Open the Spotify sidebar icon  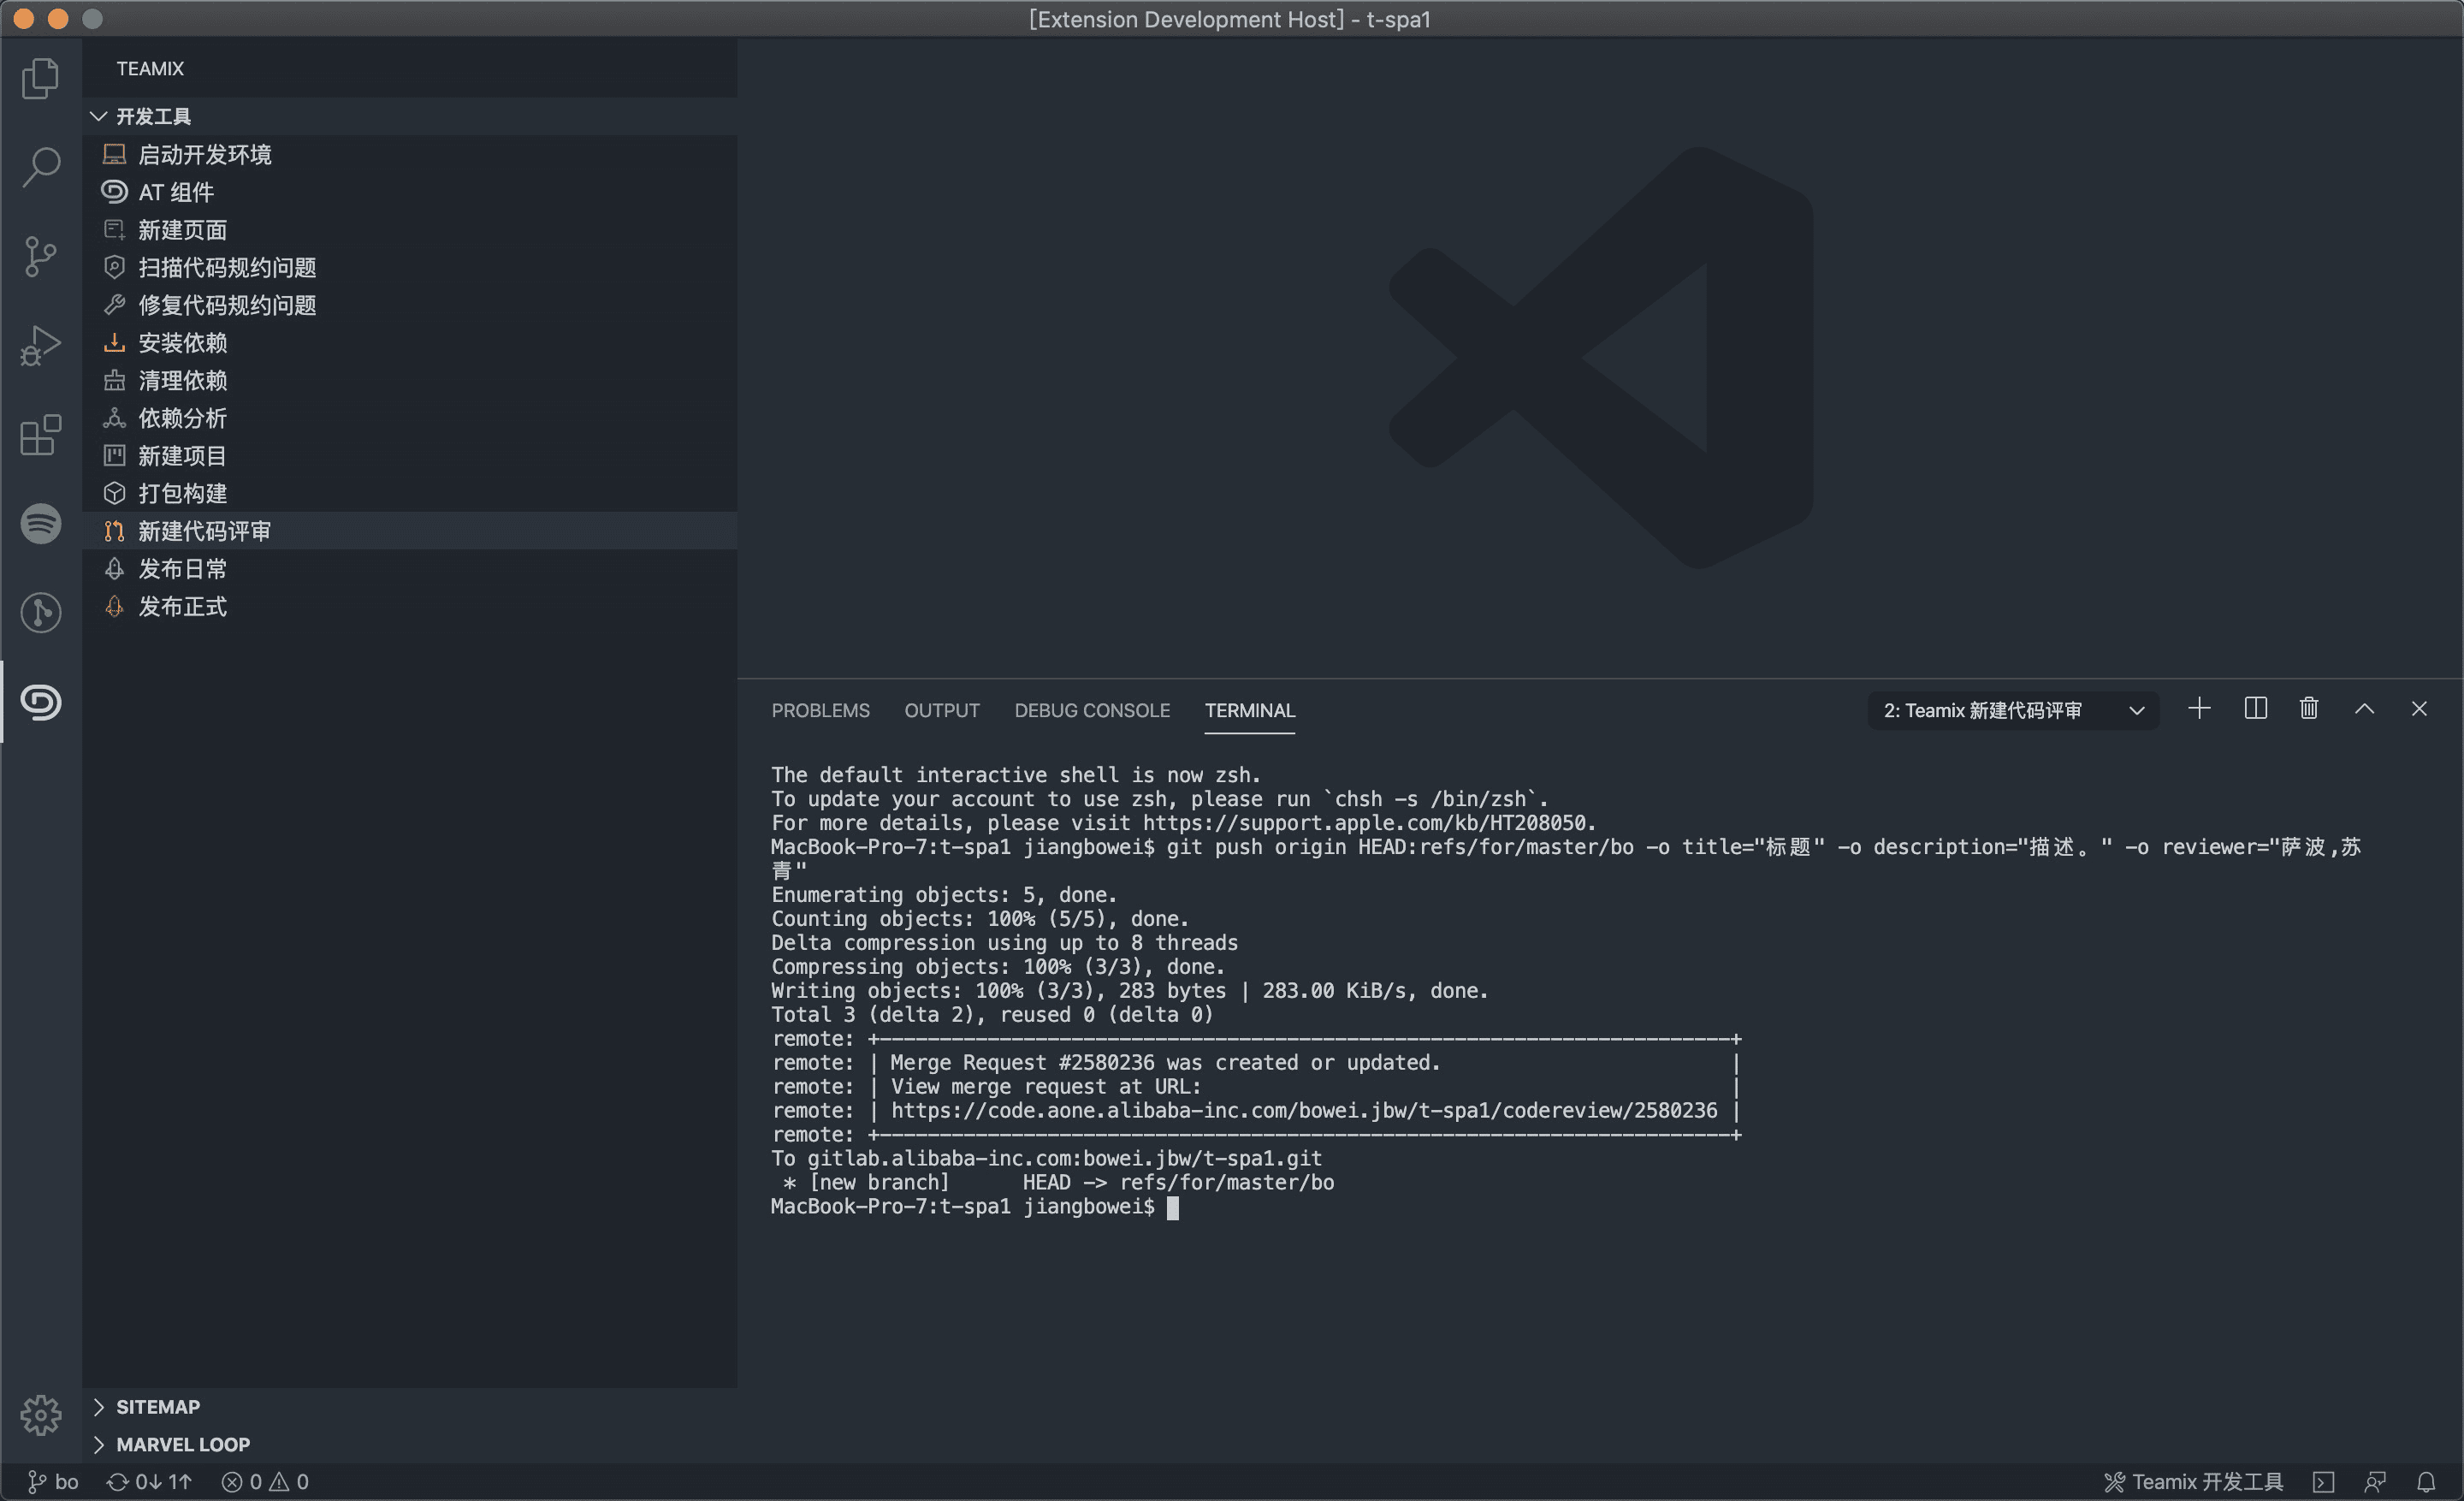point(40,524)
